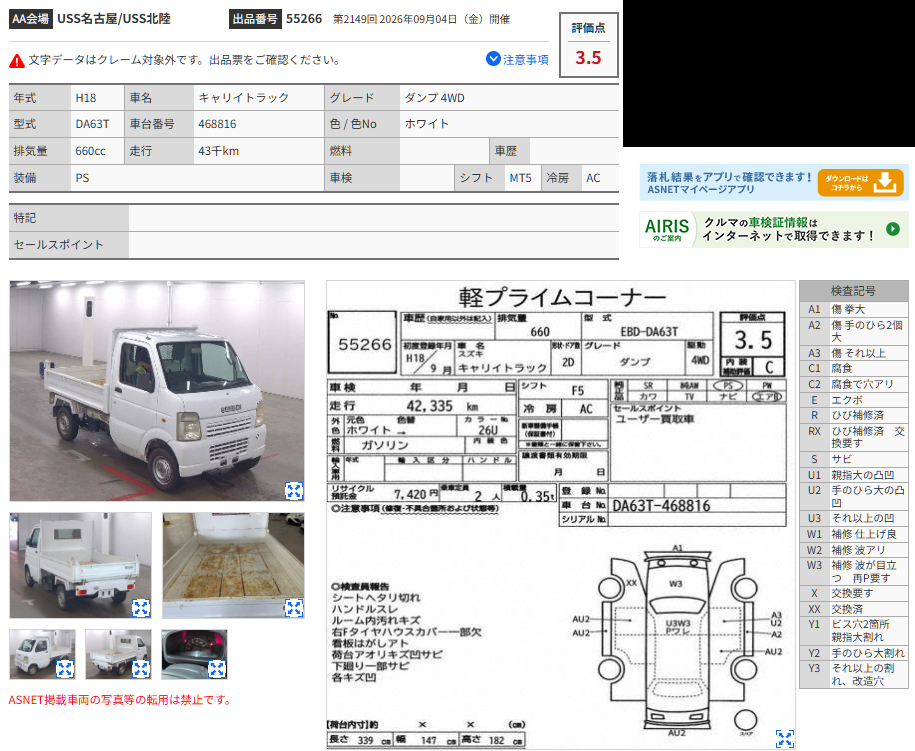
Task: Open the cargo bed floor thumbnail
Action: (x=233, y=565)
